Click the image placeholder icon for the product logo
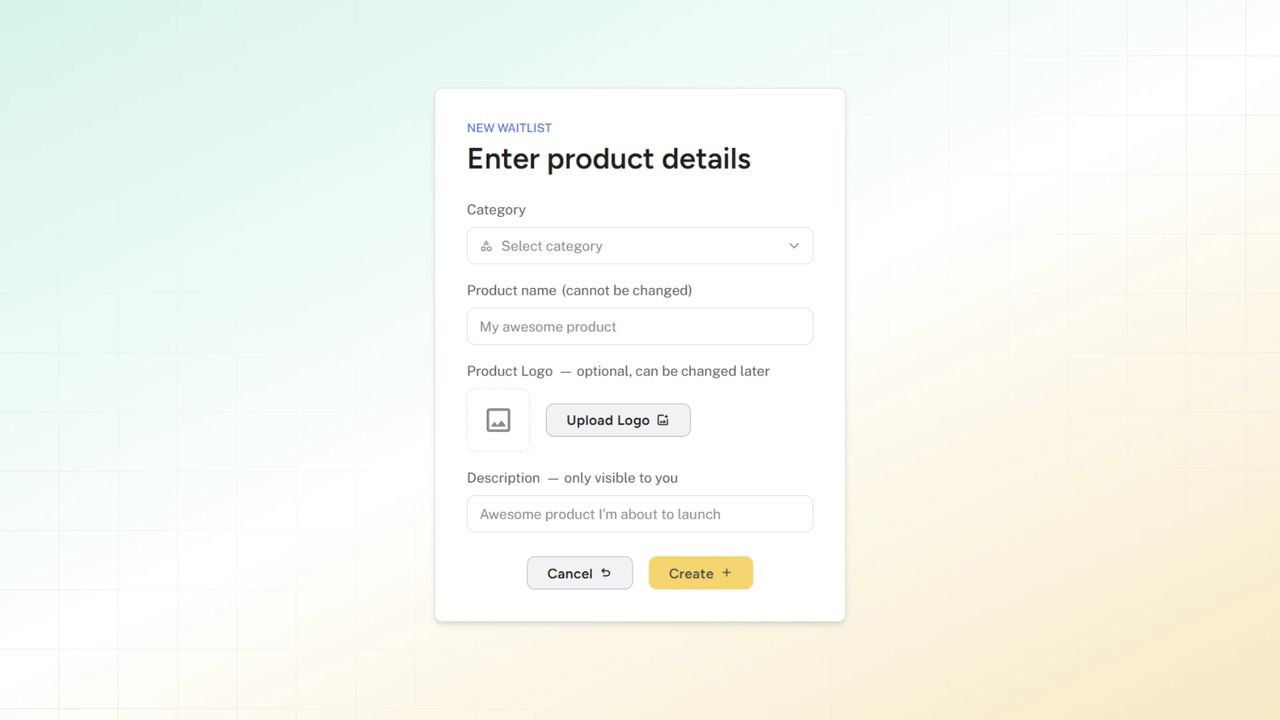The image size is (1280, 720). 498,420
